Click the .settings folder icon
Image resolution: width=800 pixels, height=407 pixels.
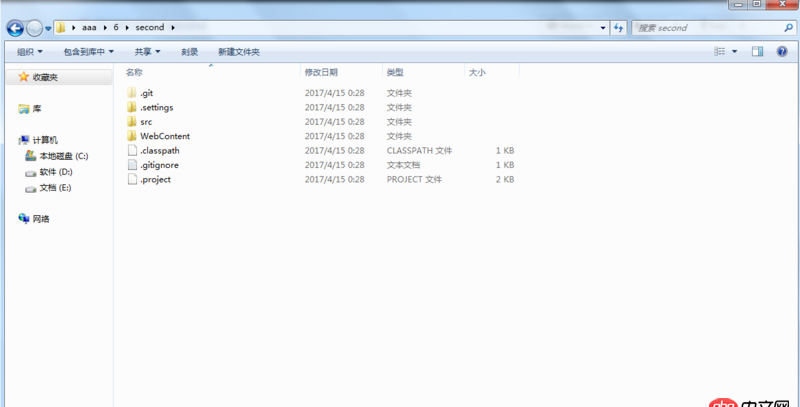(x=132, y=107)
